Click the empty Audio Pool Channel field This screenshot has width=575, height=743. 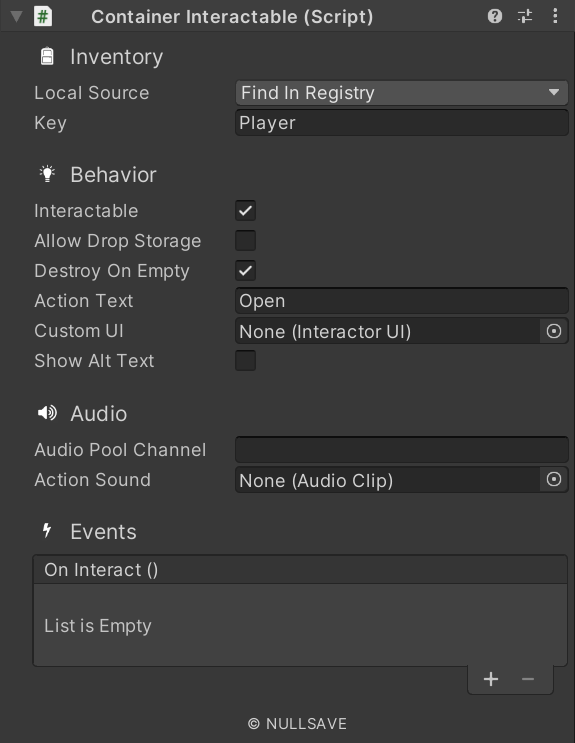[402, 450]
